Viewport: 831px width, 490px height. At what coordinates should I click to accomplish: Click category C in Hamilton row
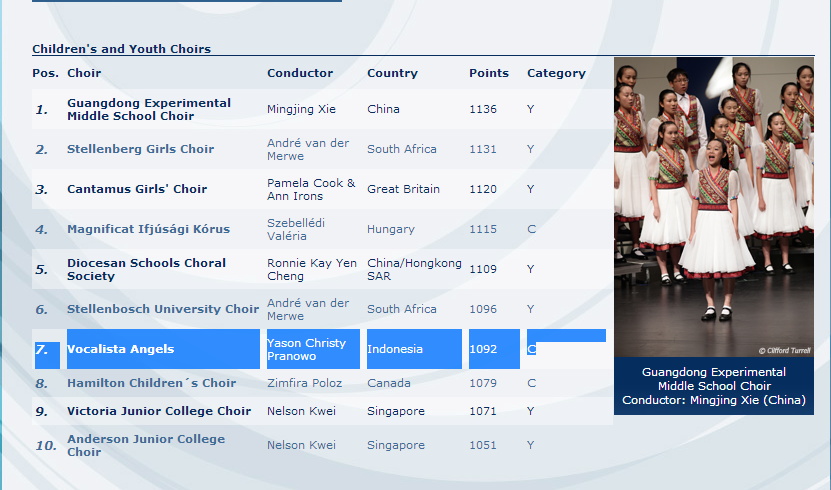pos(532,383)
